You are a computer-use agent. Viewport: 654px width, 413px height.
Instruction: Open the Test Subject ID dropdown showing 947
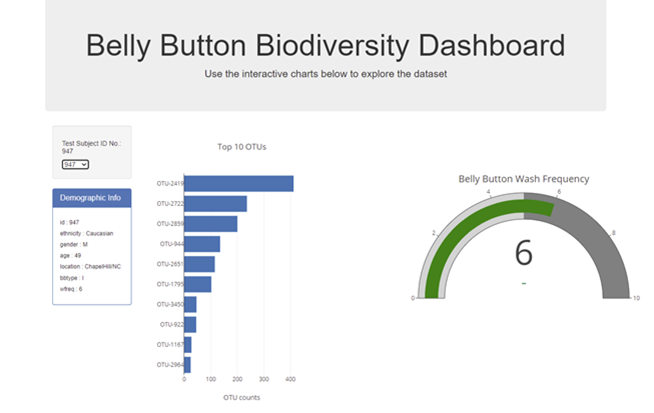click(75, 164)
